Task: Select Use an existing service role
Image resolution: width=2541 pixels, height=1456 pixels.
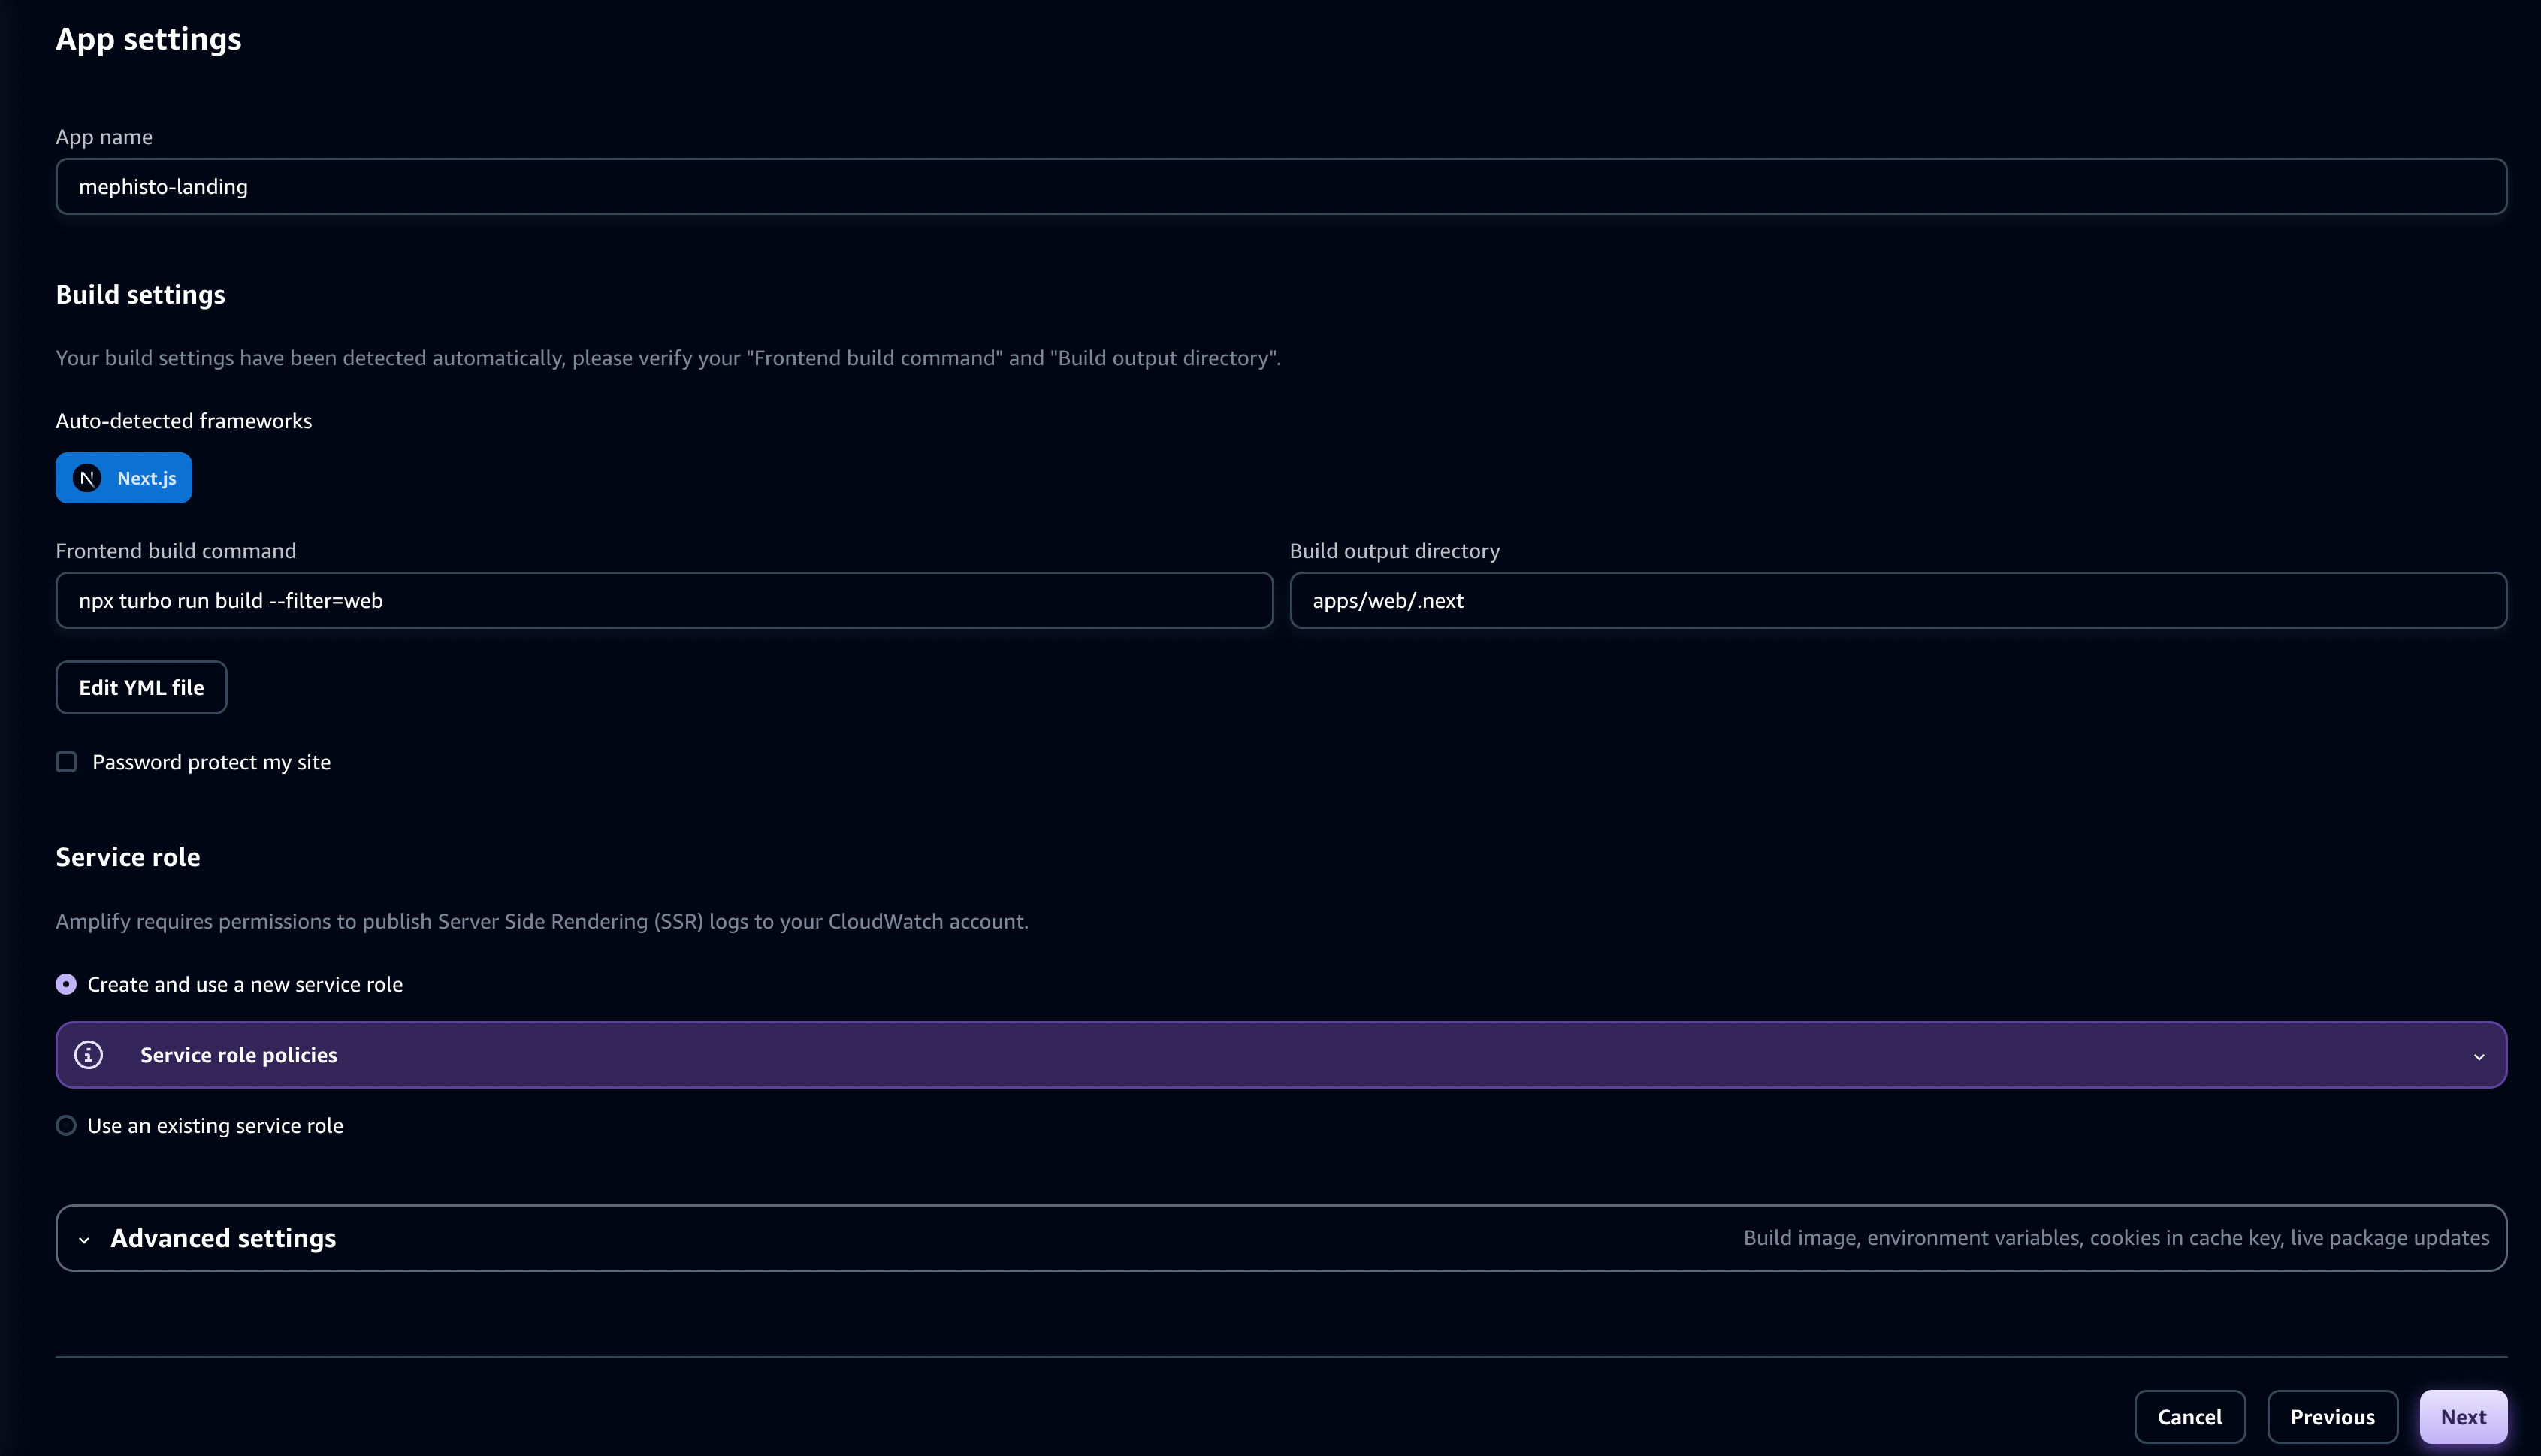Action: (66, 1125)
